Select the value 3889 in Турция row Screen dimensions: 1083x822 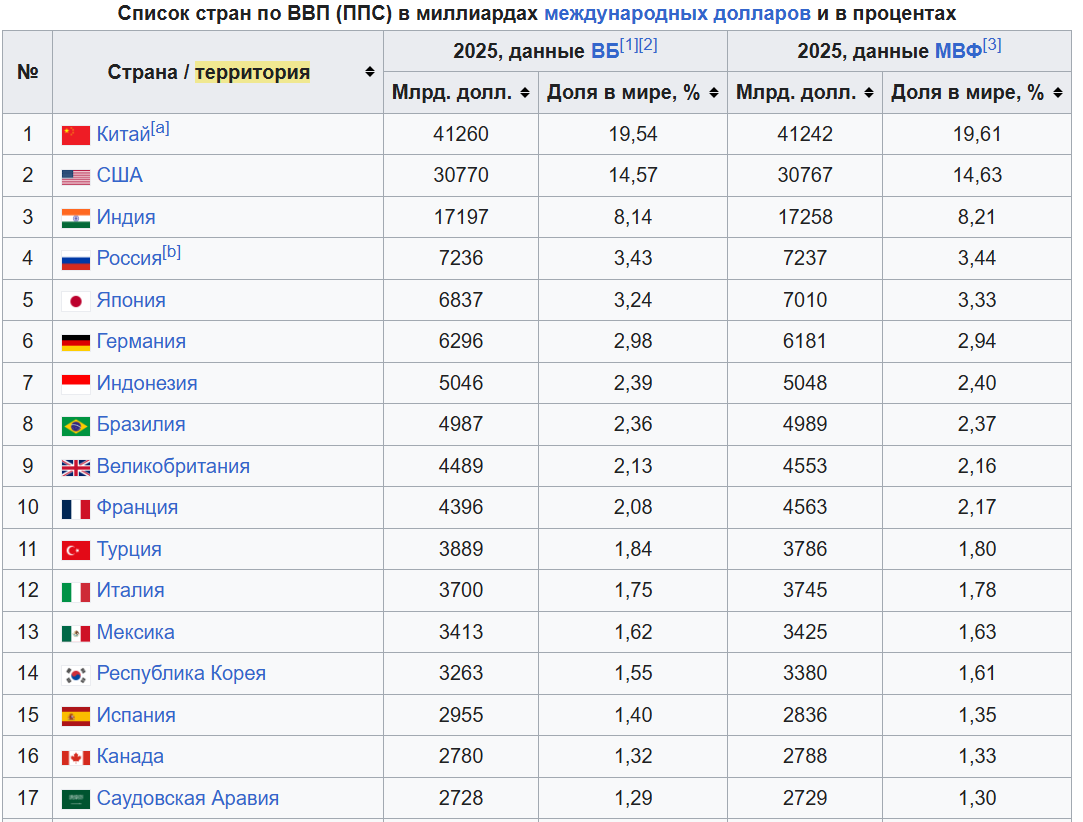click(461, 549)
